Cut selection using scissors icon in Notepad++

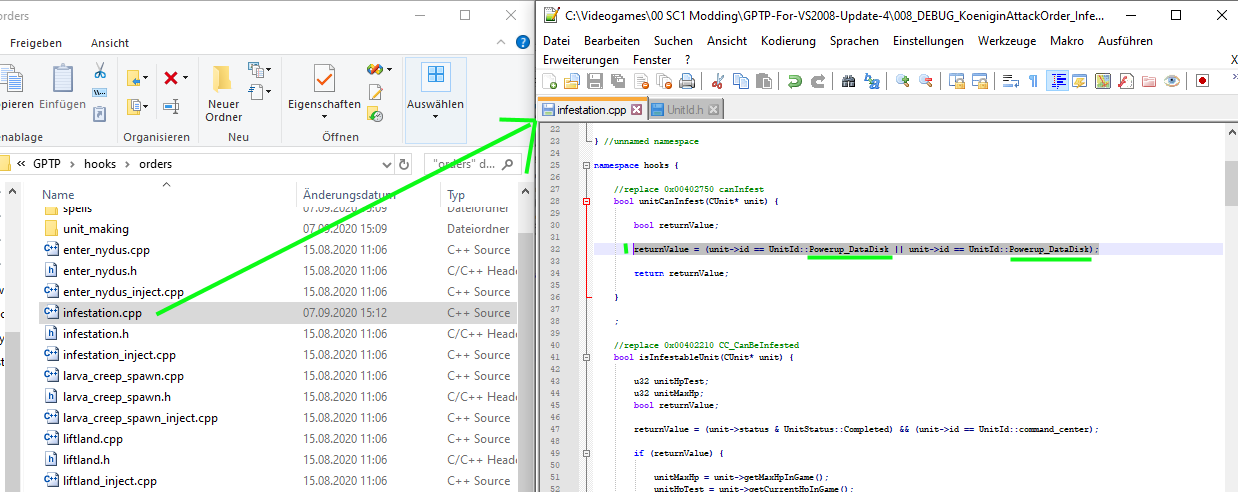click(717, 81)
